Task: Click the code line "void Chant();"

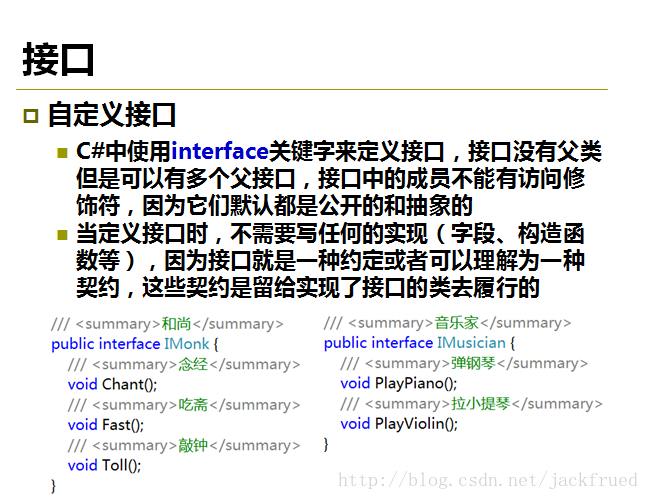Action: 113,385
